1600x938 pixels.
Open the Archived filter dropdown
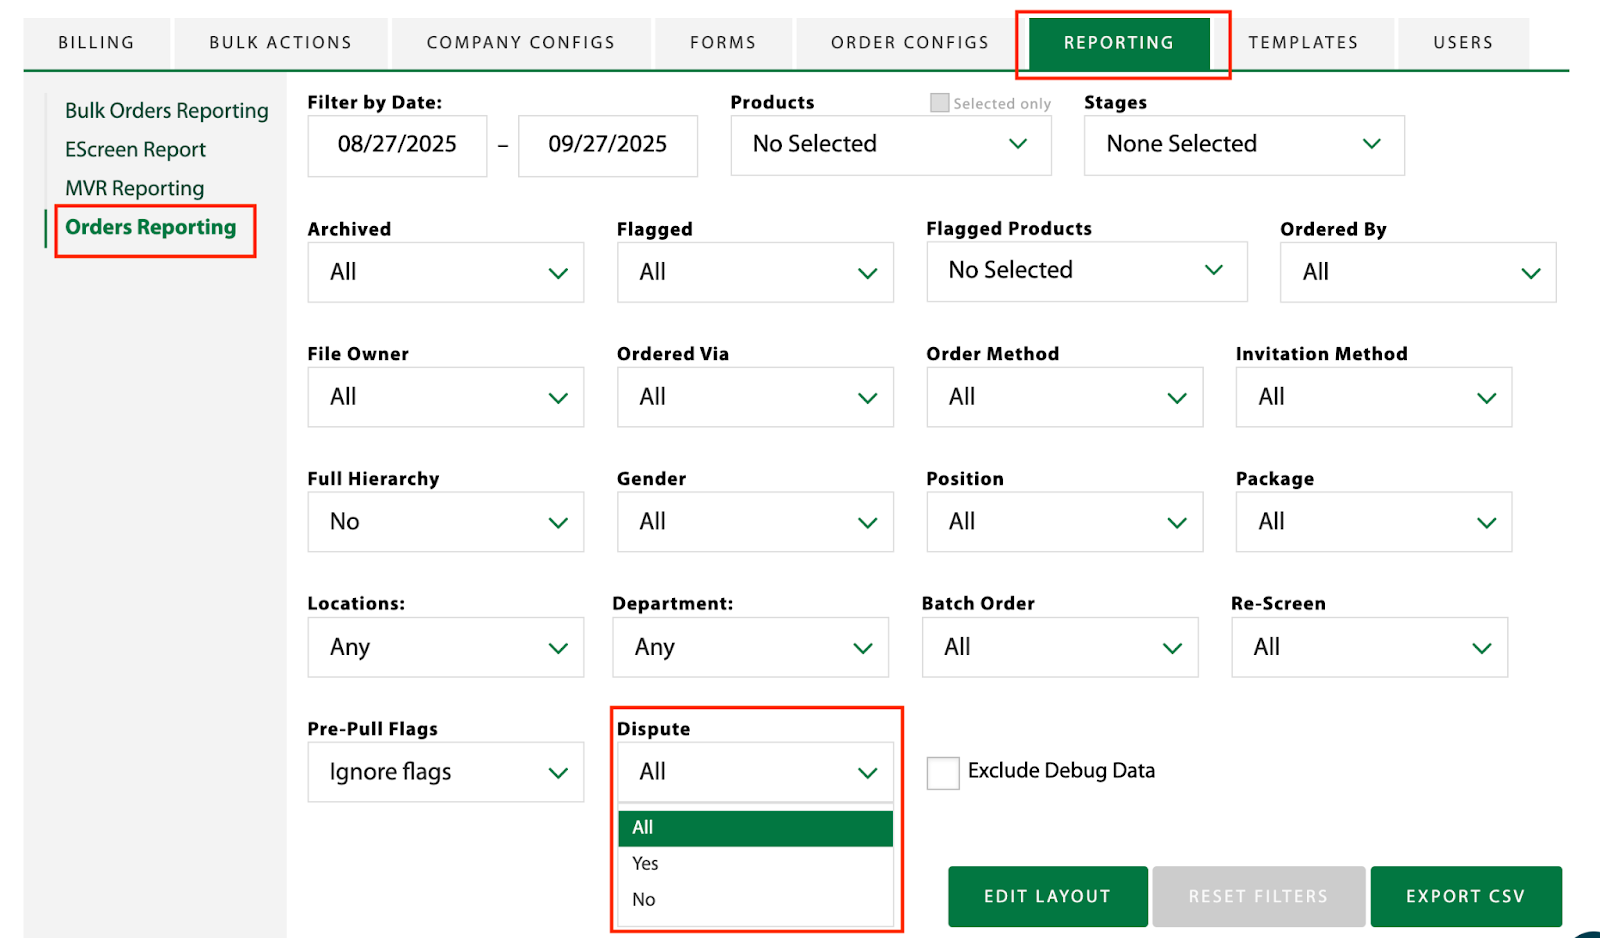pos(445,272)
